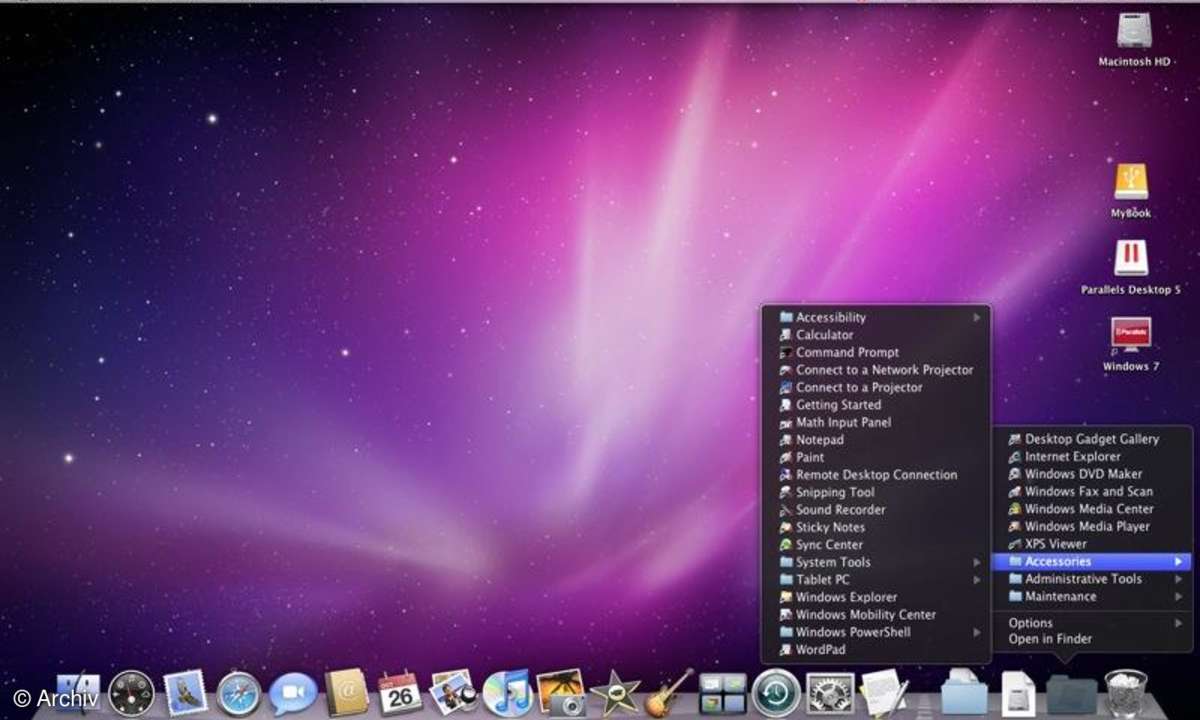Choose Command Prompt from Accessories
Image resolution: width=1200 pixels, height=720 pixels.
tap(847, 352)
